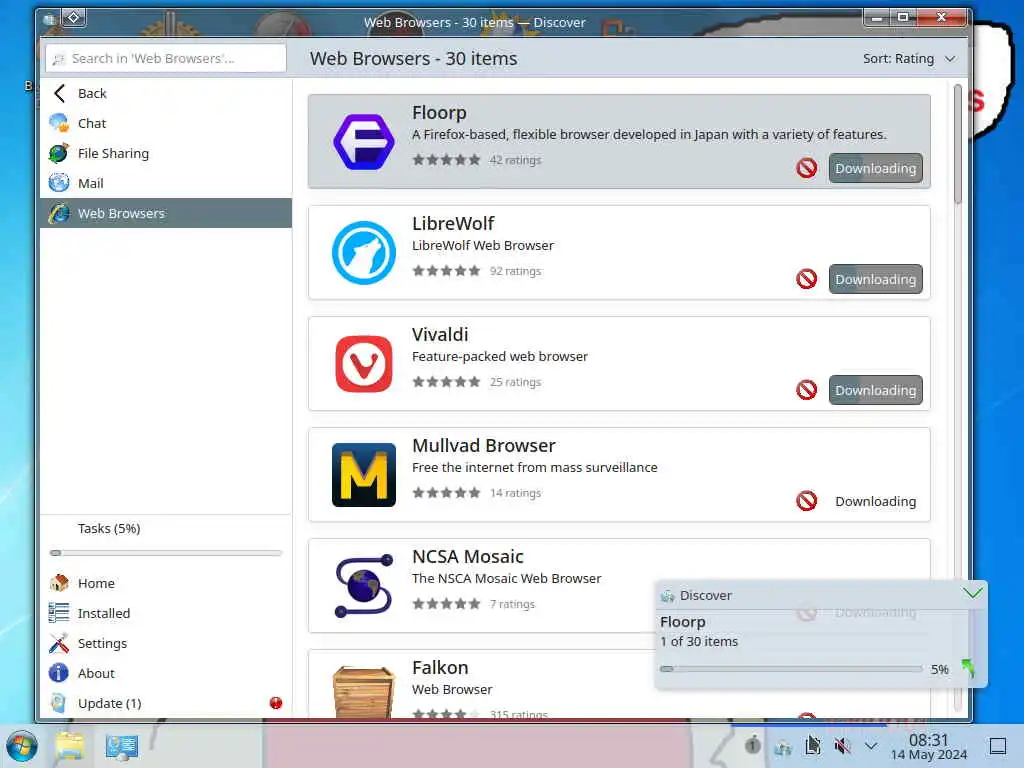Image resolution: width=1024 pixels, height=768 pixels.
Task: Expand the hidden system tray icons
Action: click(x=871, y=745)
